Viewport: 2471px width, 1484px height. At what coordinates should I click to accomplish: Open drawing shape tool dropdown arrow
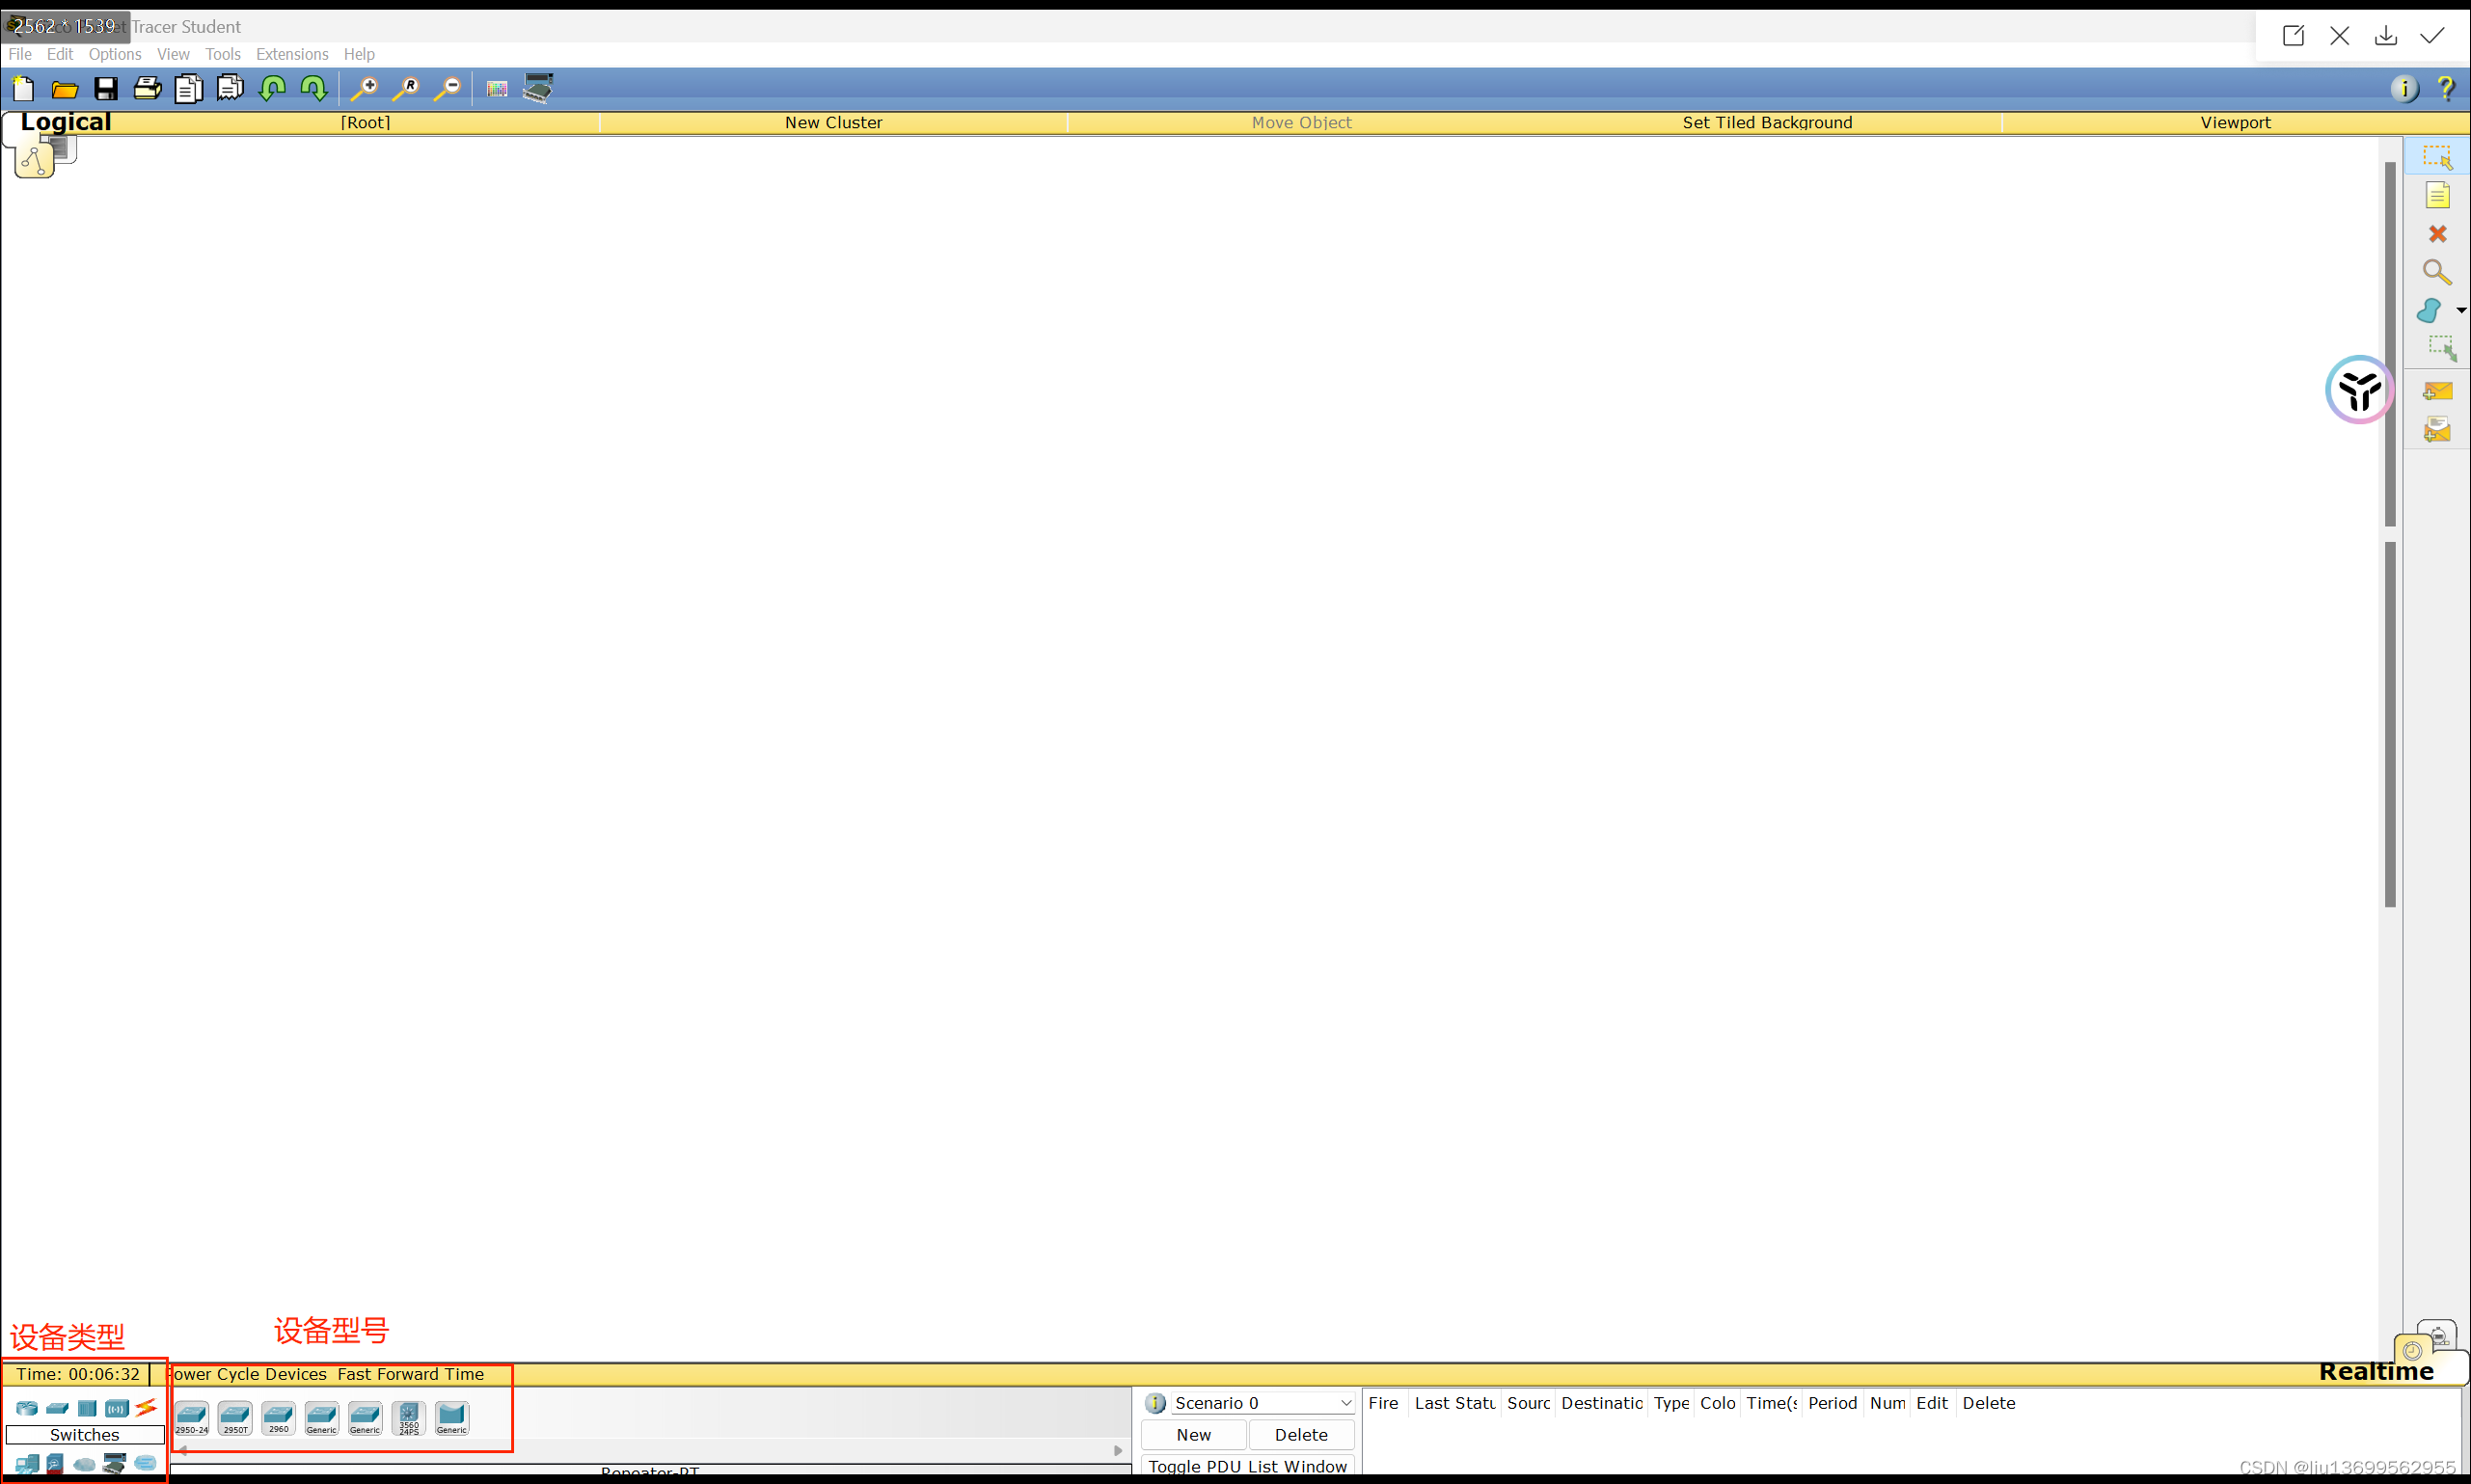(x=2461, y=310)
